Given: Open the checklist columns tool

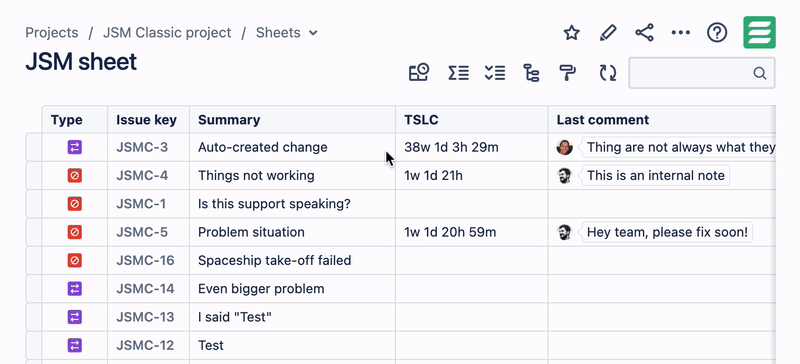Looking at the screenshot, I should click(x=495, y=72).
